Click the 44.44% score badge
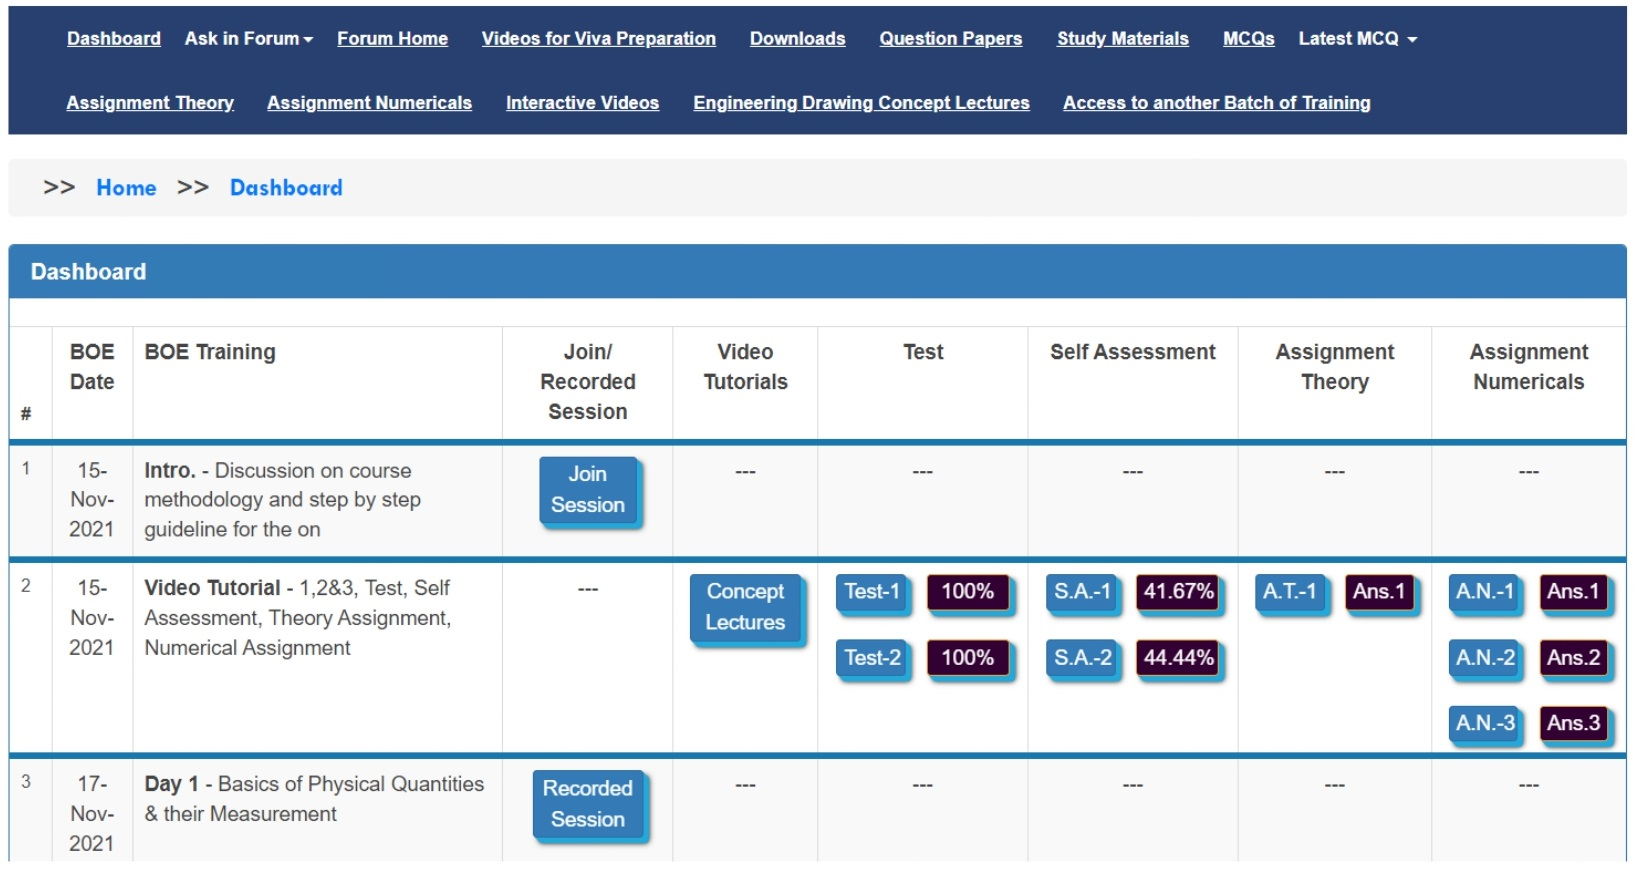The width and height of the screenshot is (1635, 877). 1178,658
